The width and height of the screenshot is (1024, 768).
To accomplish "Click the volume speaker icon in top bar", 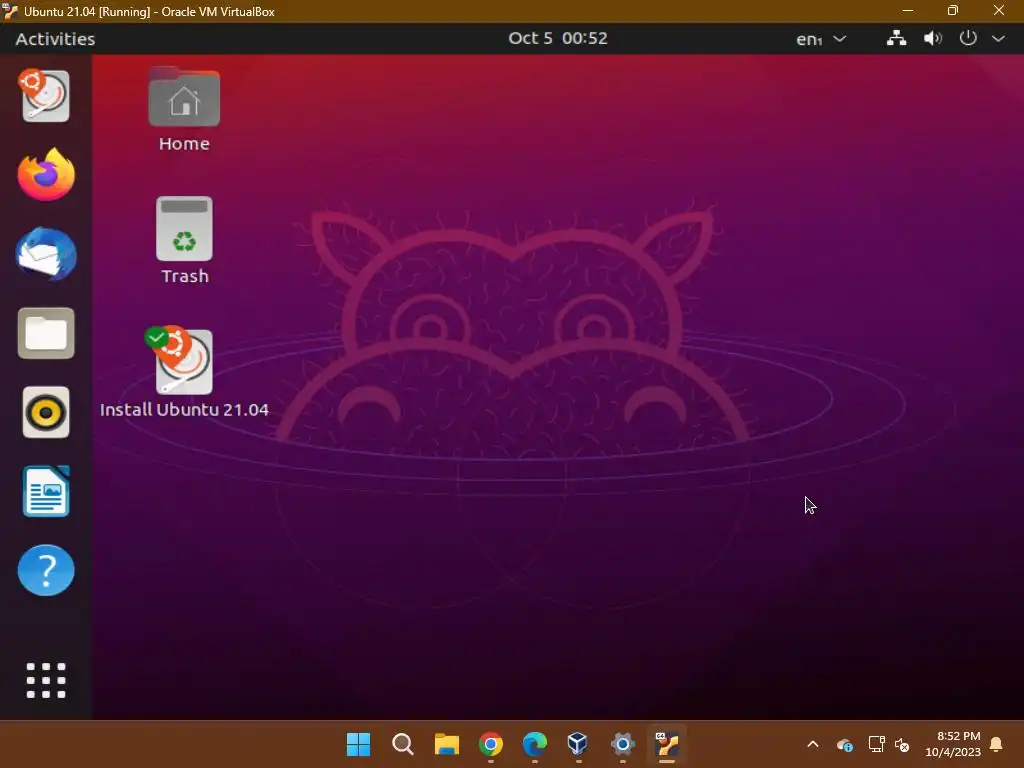I will [933, 39].
